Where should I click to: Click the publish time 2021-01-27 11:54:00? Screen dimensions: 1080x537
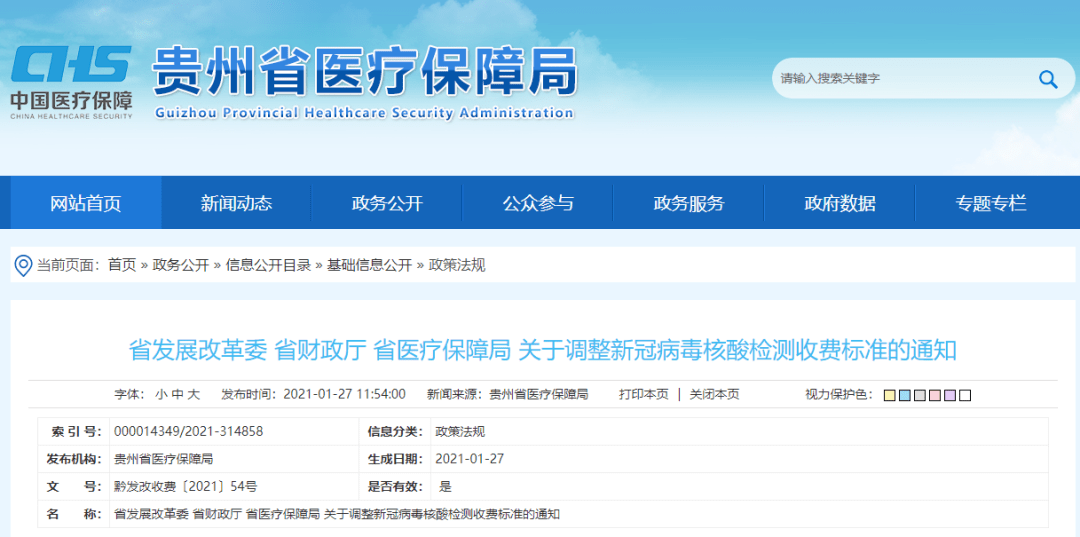coord(344,394)
